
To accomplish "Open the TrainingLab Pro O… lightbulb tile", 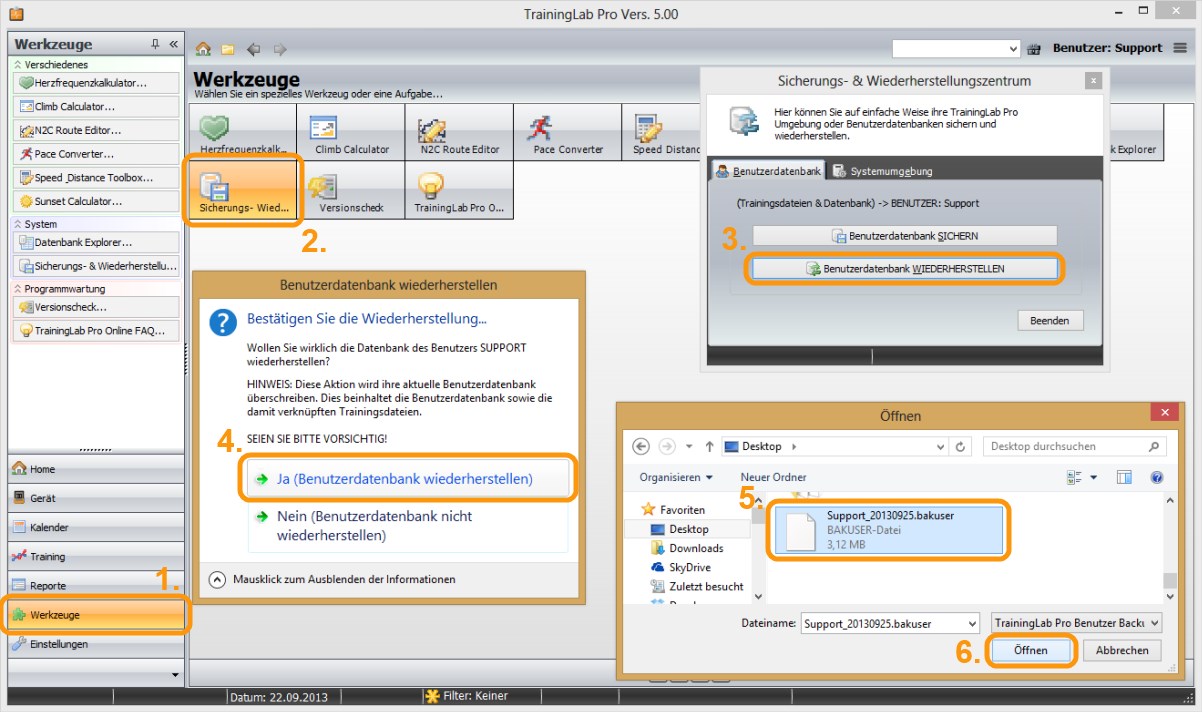I will pos(459,189).
